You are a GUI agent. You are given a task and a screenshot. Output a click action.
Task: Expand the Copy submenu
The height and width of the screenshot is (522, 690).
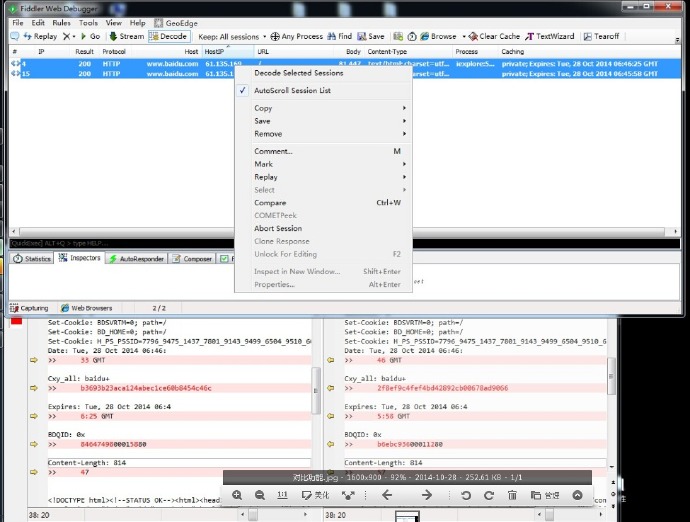tap(323, 108)
